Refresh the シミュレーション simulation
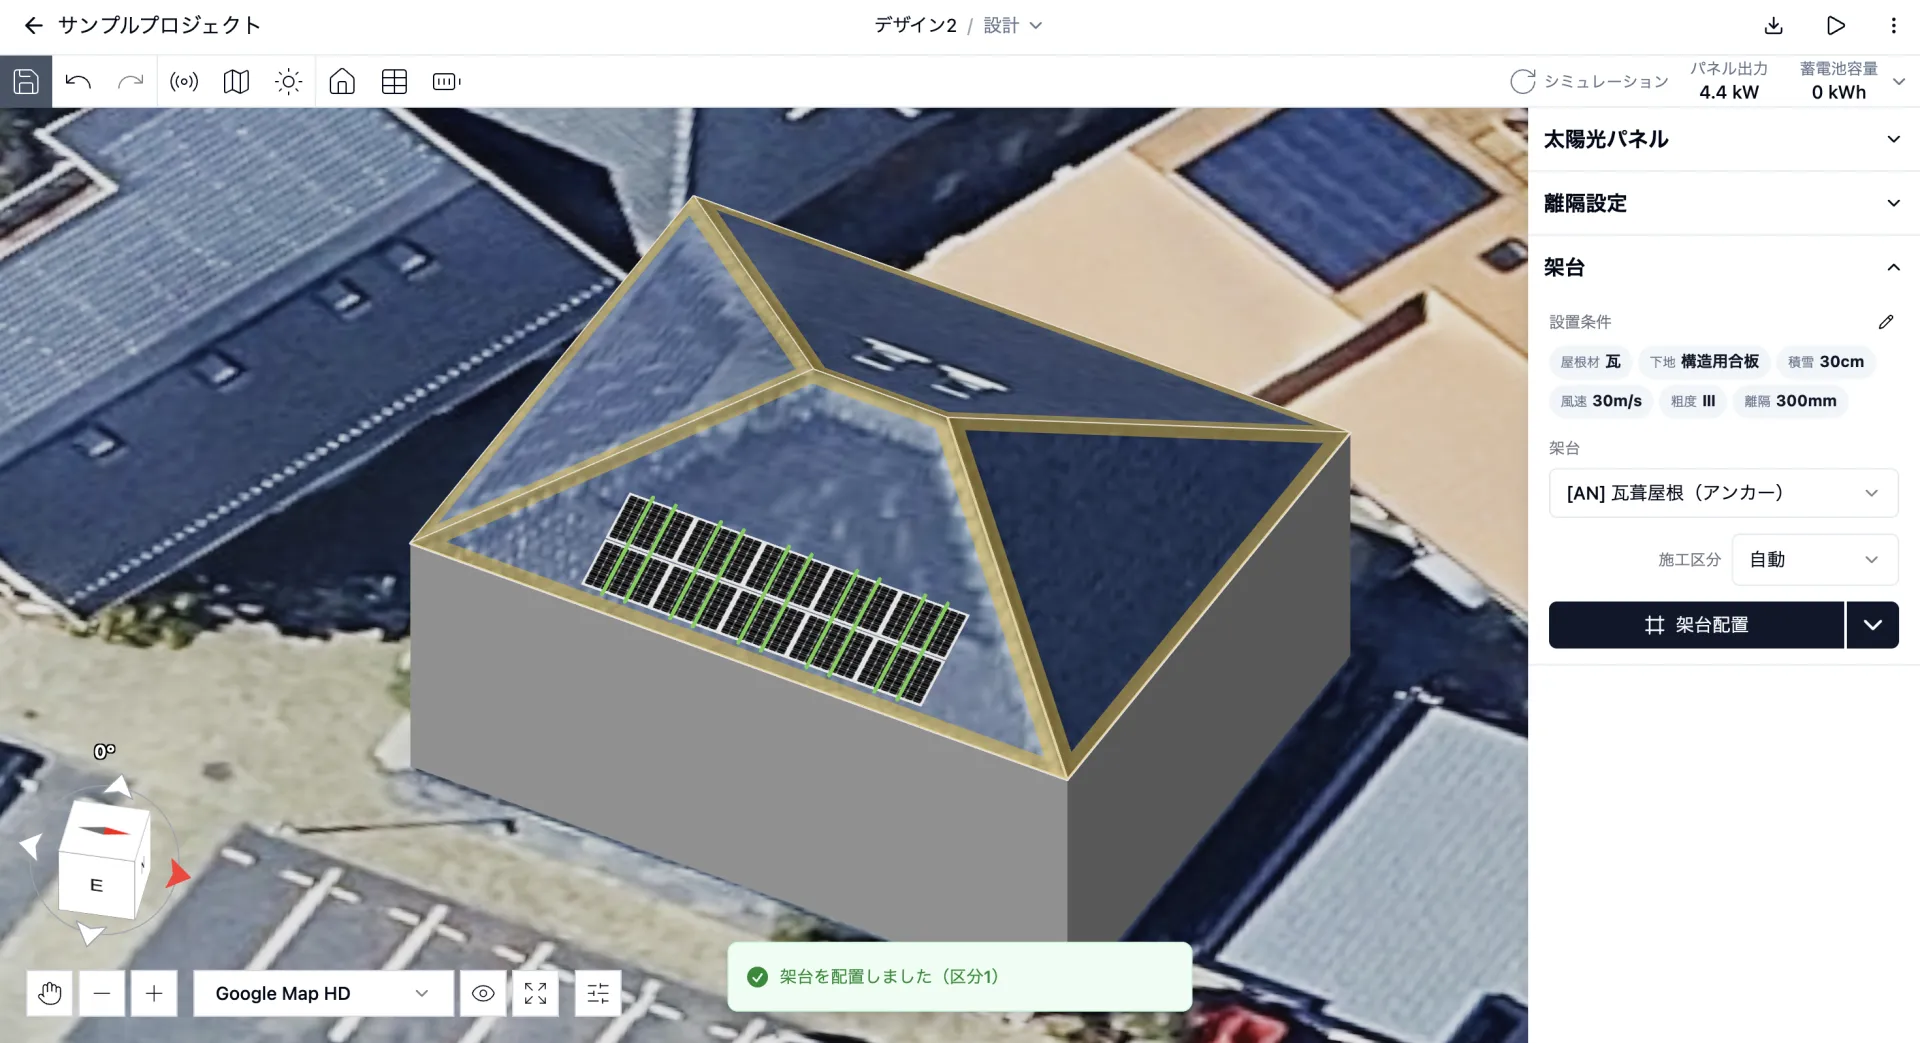 coord(1522,82)
